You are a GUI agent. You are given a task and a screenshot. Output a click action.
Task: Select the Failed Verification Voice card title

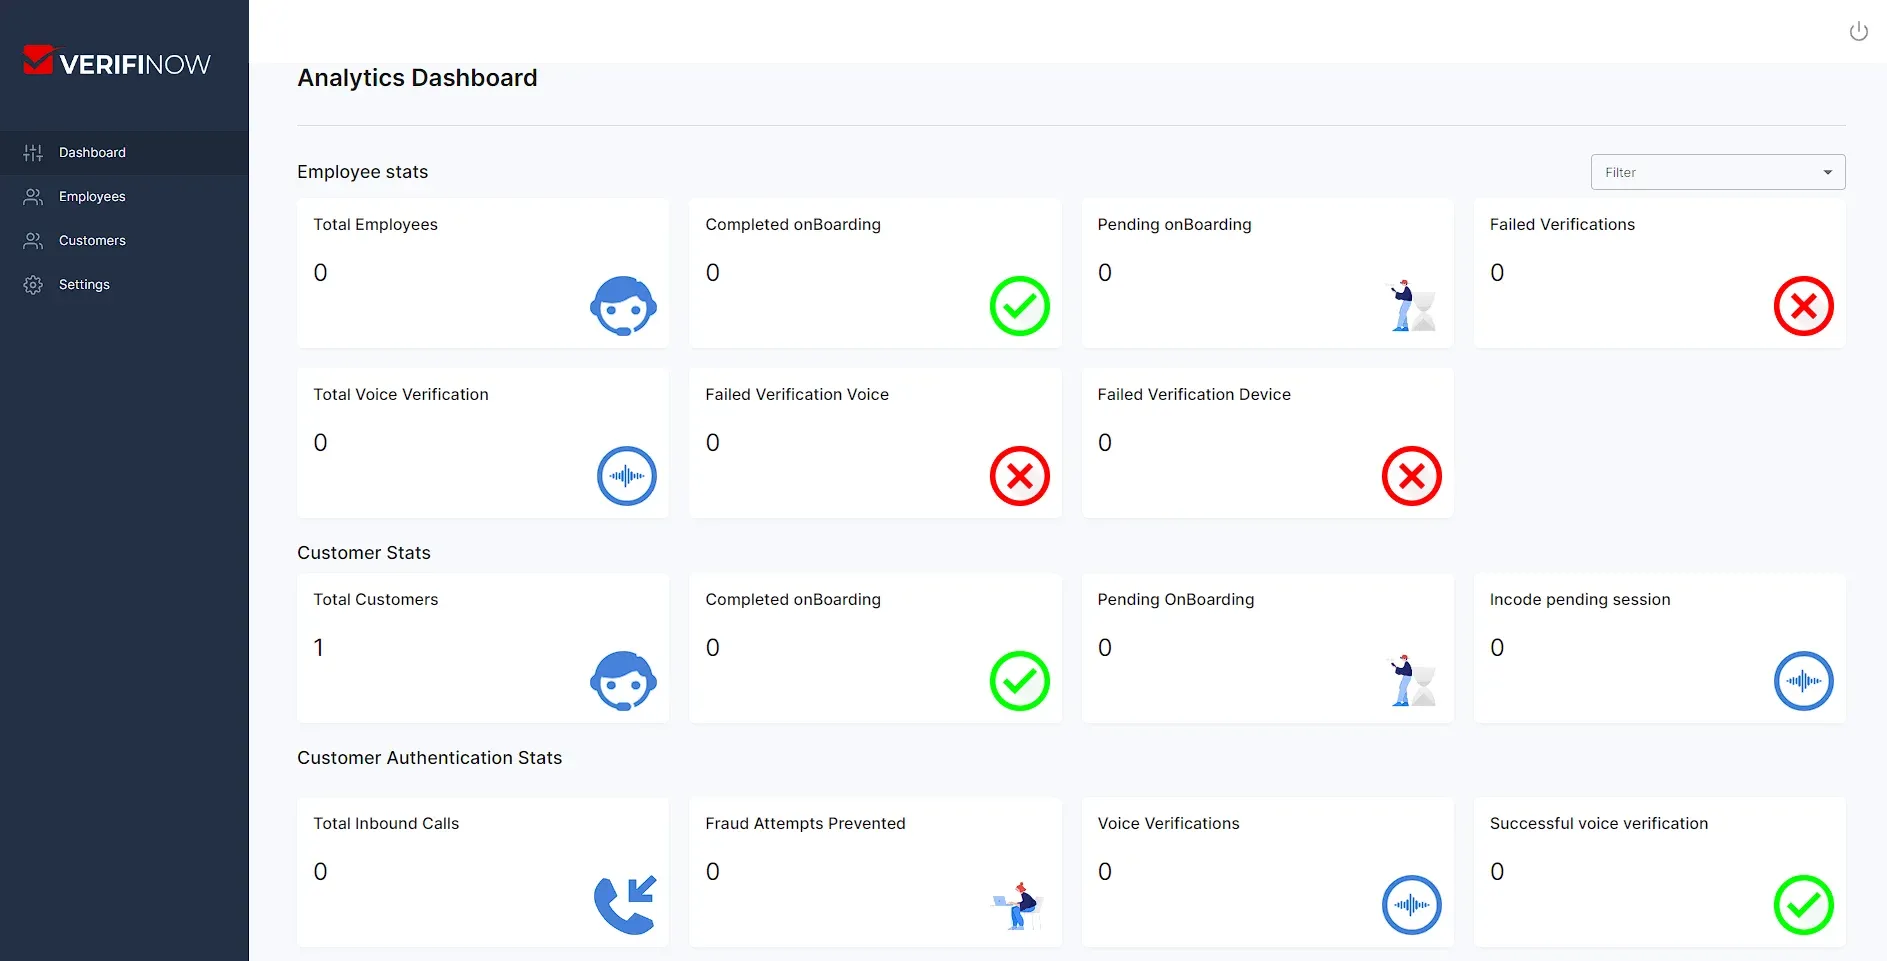pyautogui.click(x=797, y=395)
